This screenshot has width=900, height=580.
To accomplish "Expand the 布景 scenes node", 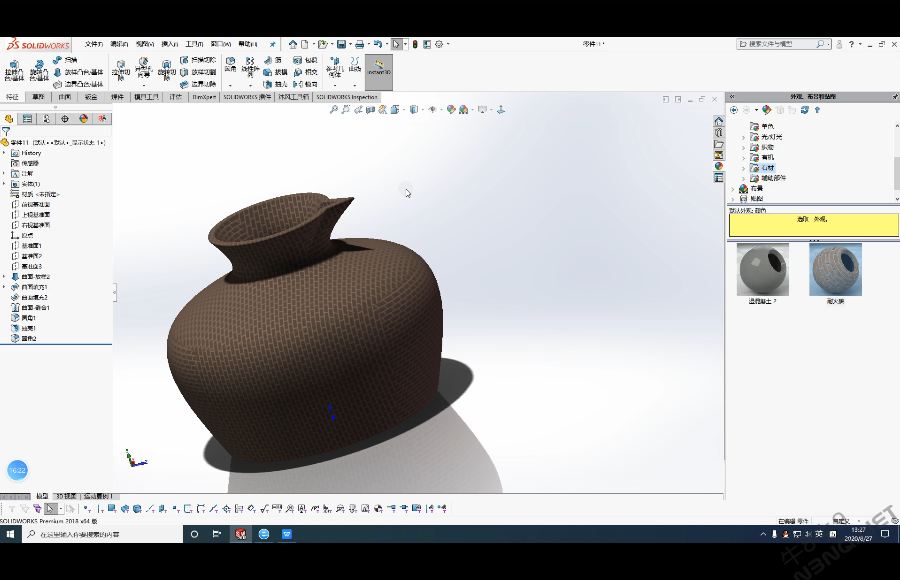I will click(733, 188).
